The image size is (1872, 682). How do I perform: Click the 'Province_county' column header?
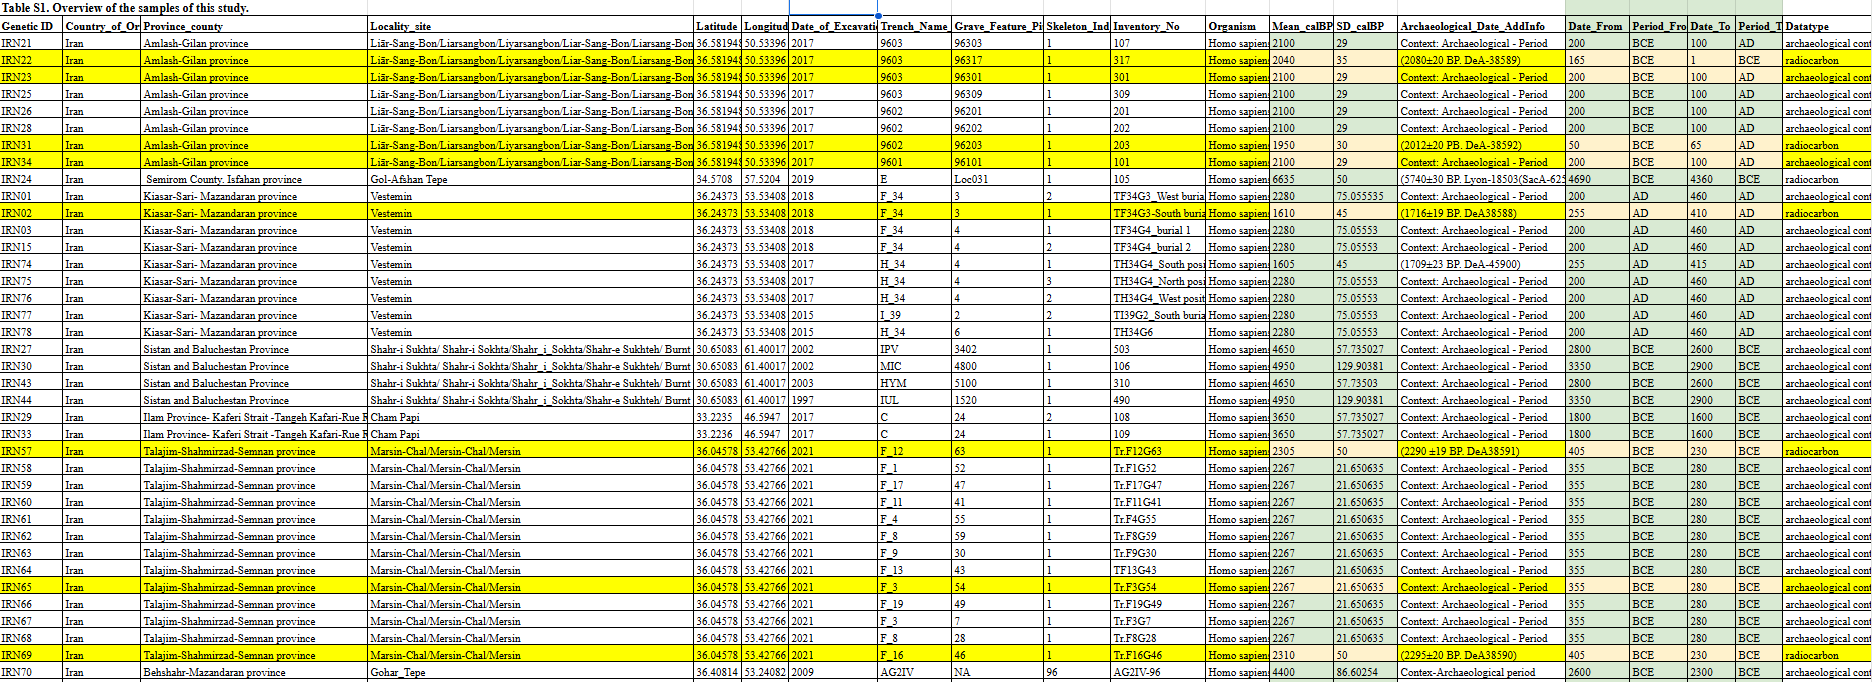point(254,26)
